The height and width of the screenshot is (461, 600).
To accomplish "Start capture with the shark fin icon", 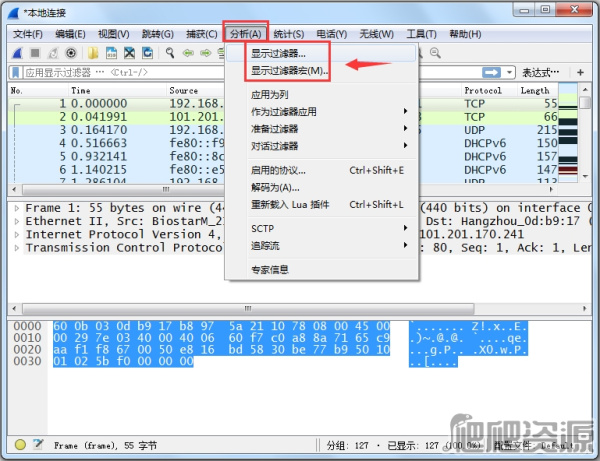I will coord(17,53).
